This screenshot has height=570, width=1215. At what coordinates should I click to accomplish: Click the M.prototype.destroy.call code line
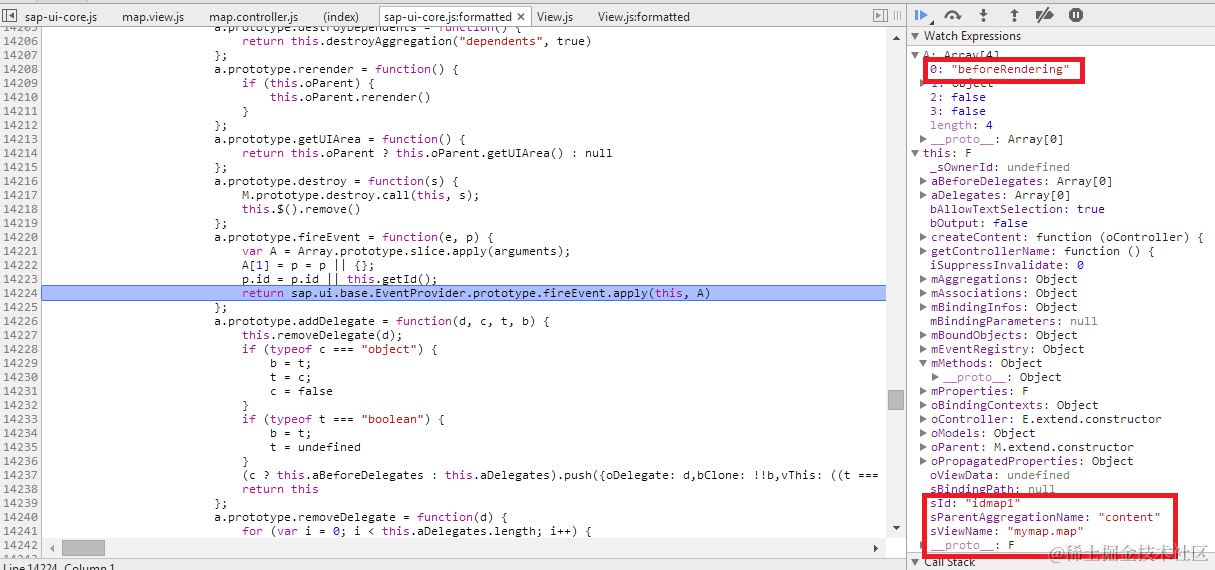tap(360, 195)
